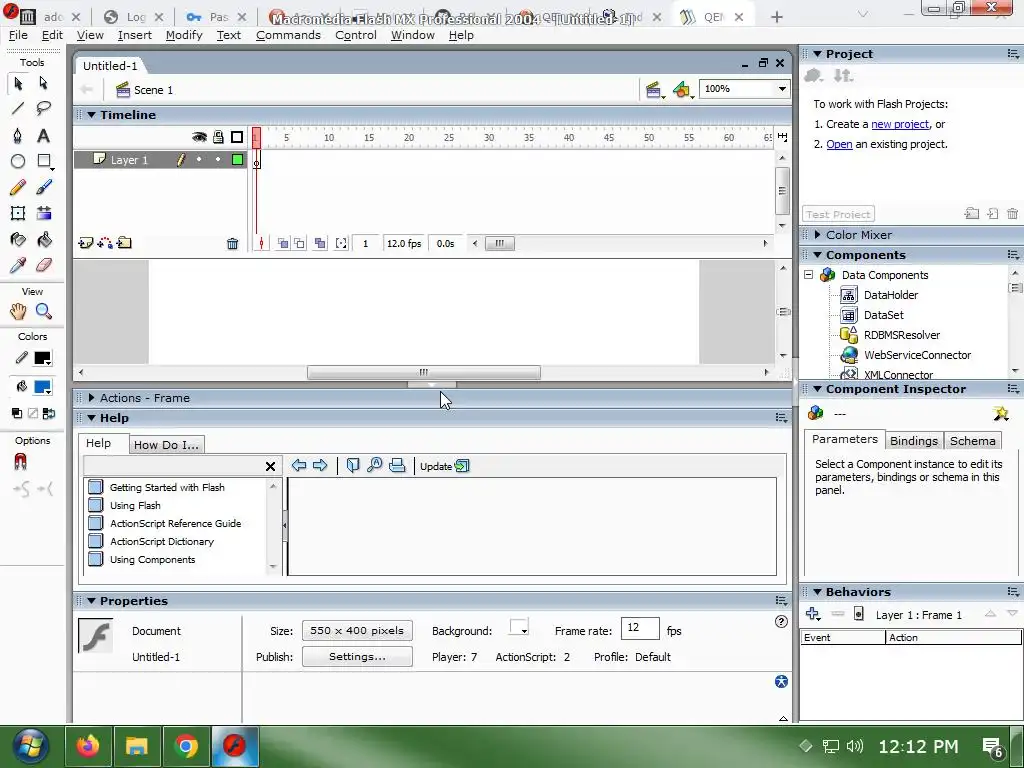The width and height of the screenshot is (1024, 768).
Task: Select the Text tool
Action: 44,135
